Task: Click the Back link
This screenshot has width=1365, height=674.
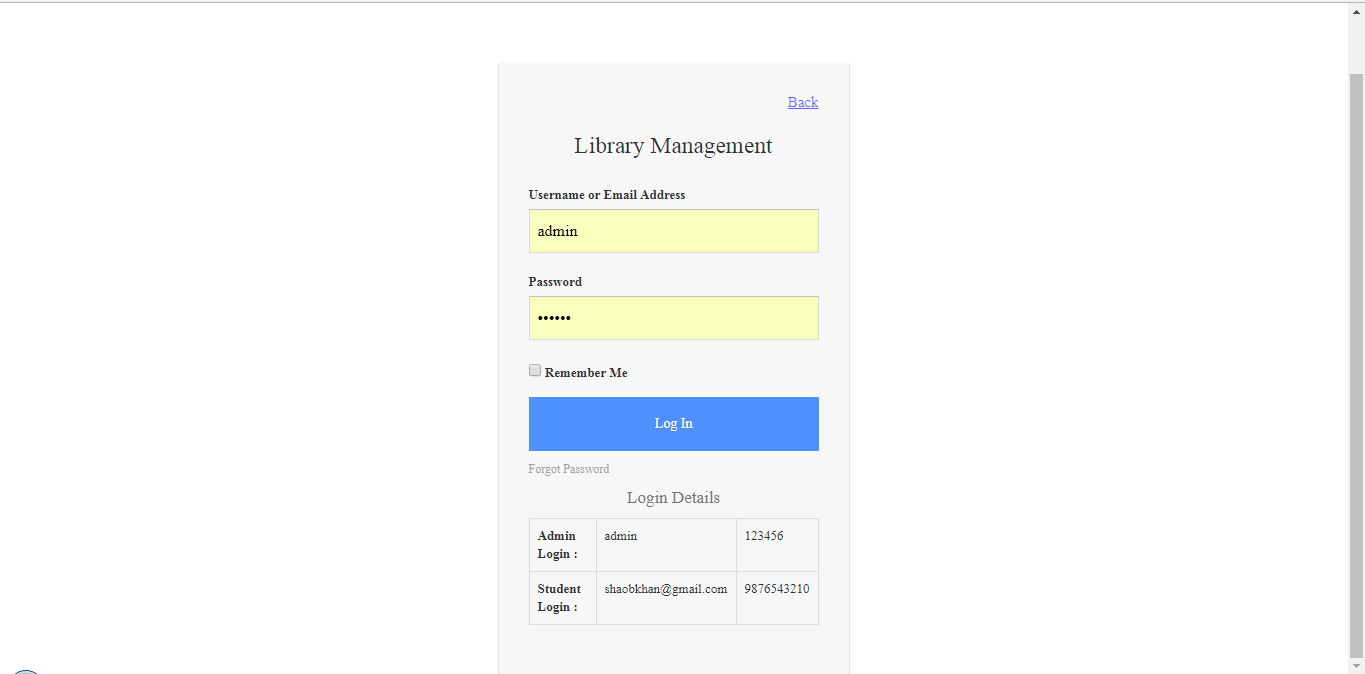Action: point(803,102)
